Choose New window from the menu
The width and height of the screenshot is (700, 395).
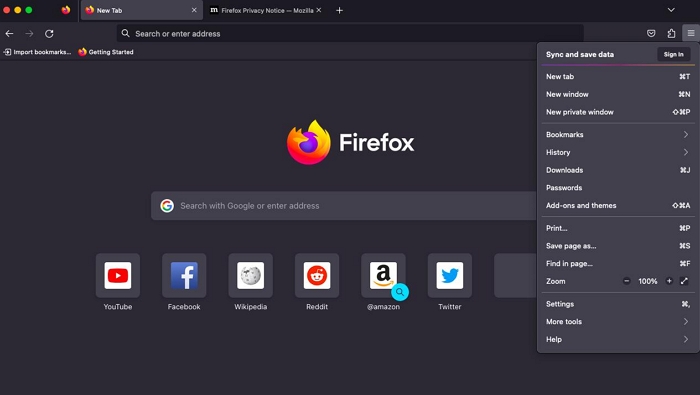618,94
